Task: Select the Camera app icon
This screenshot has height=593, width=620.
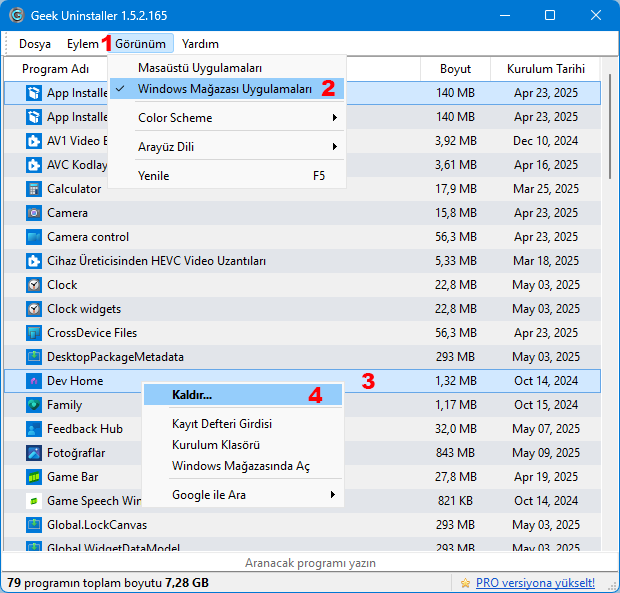Action: pos(34,213)
